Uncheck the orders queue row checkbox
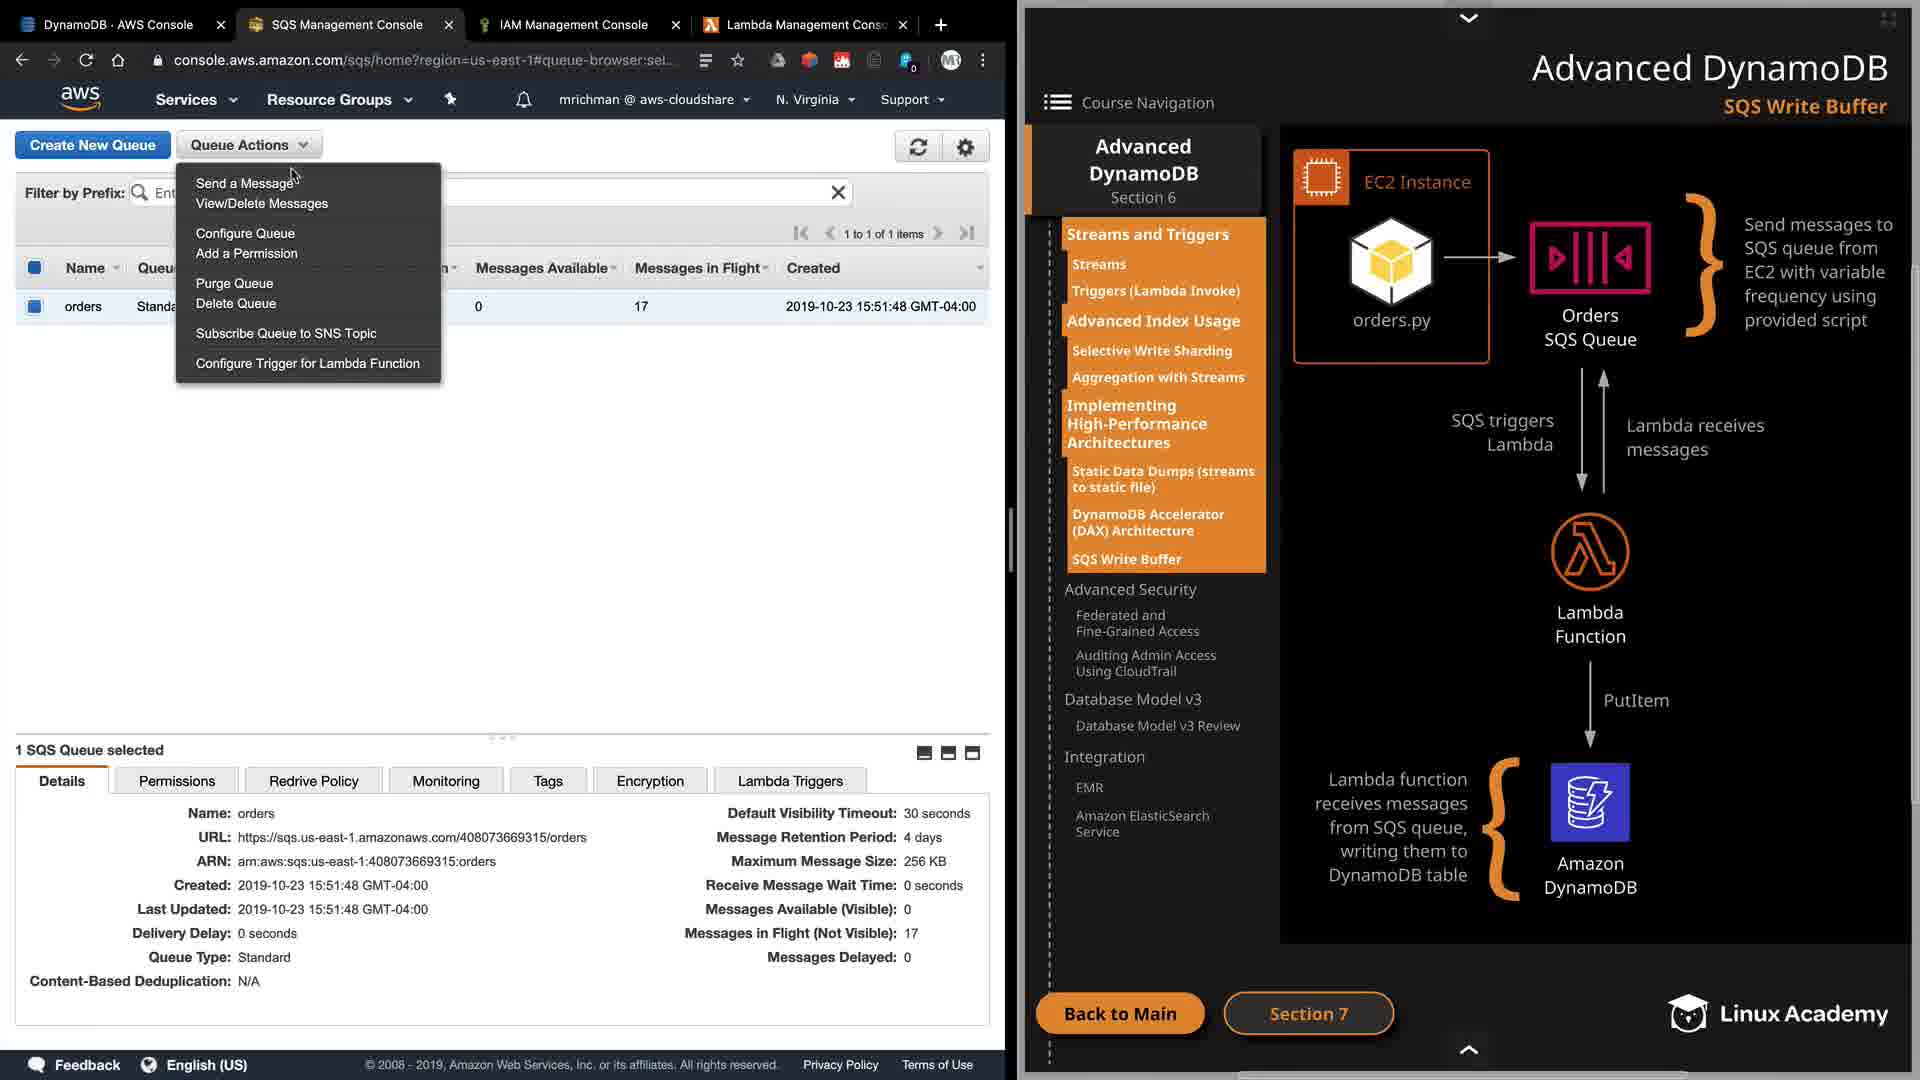Viewport: 1920px width, 1080px height. pyautogui.click(x=35, y=306)
